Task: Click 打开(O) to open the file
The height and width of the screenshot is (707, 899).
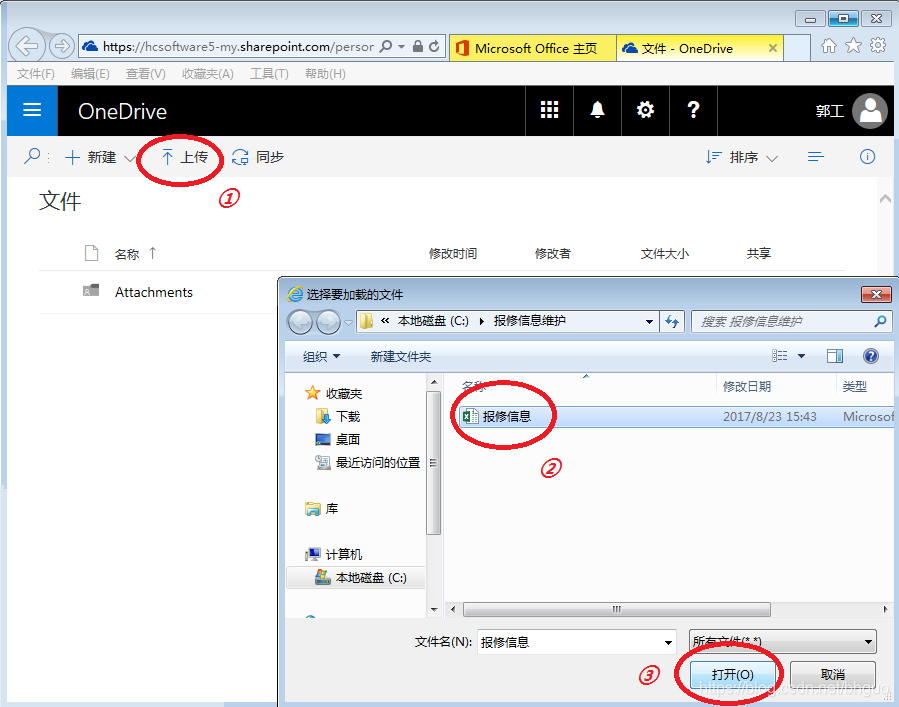Action: coord(733,674)
